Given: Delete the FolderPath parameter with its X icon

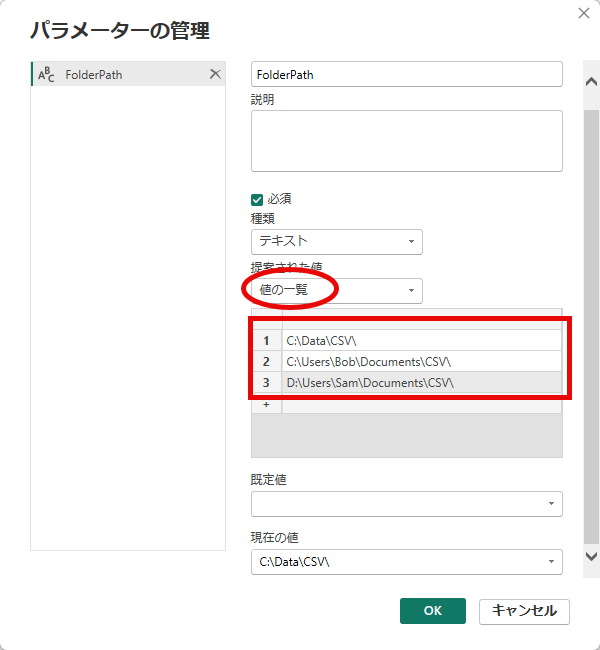Looking at the screenshot, I should point(215,74).
